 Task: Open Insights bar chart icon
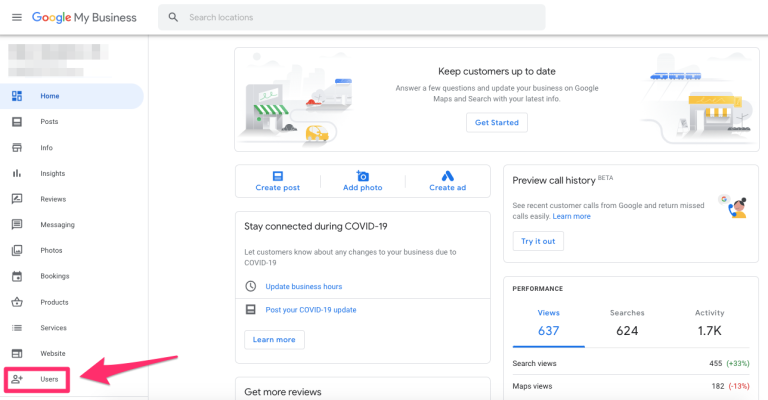(x=17, y=173)
